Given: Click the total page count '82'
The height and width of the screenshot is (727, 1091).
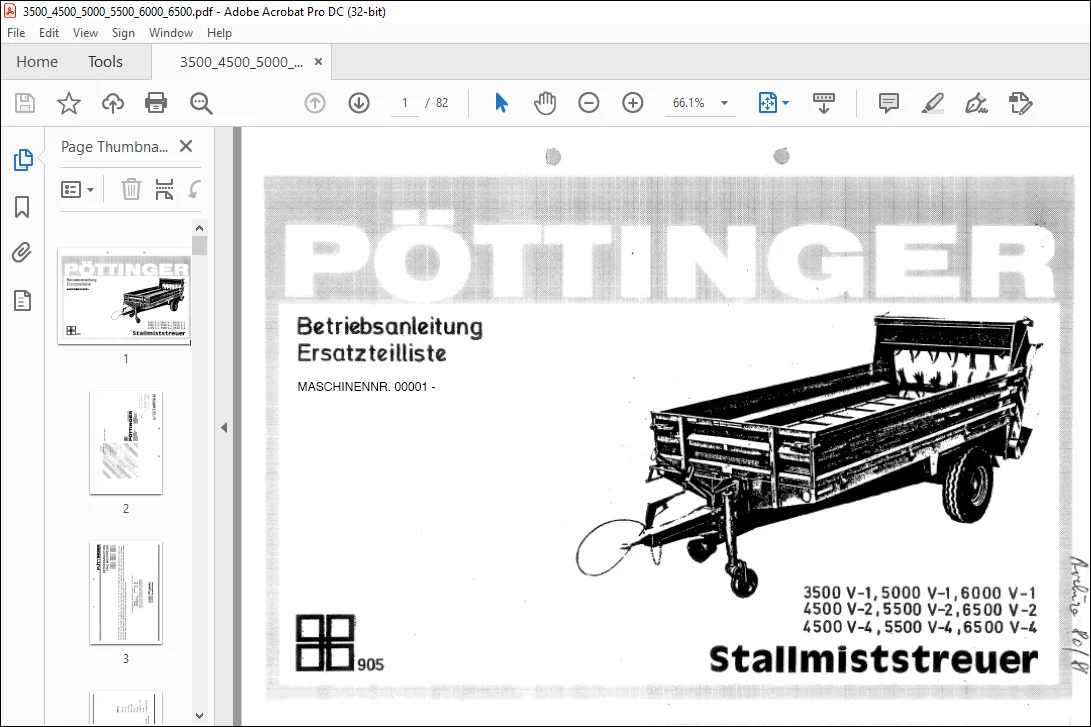Looking at the screenshot, I should click(442, 103).
